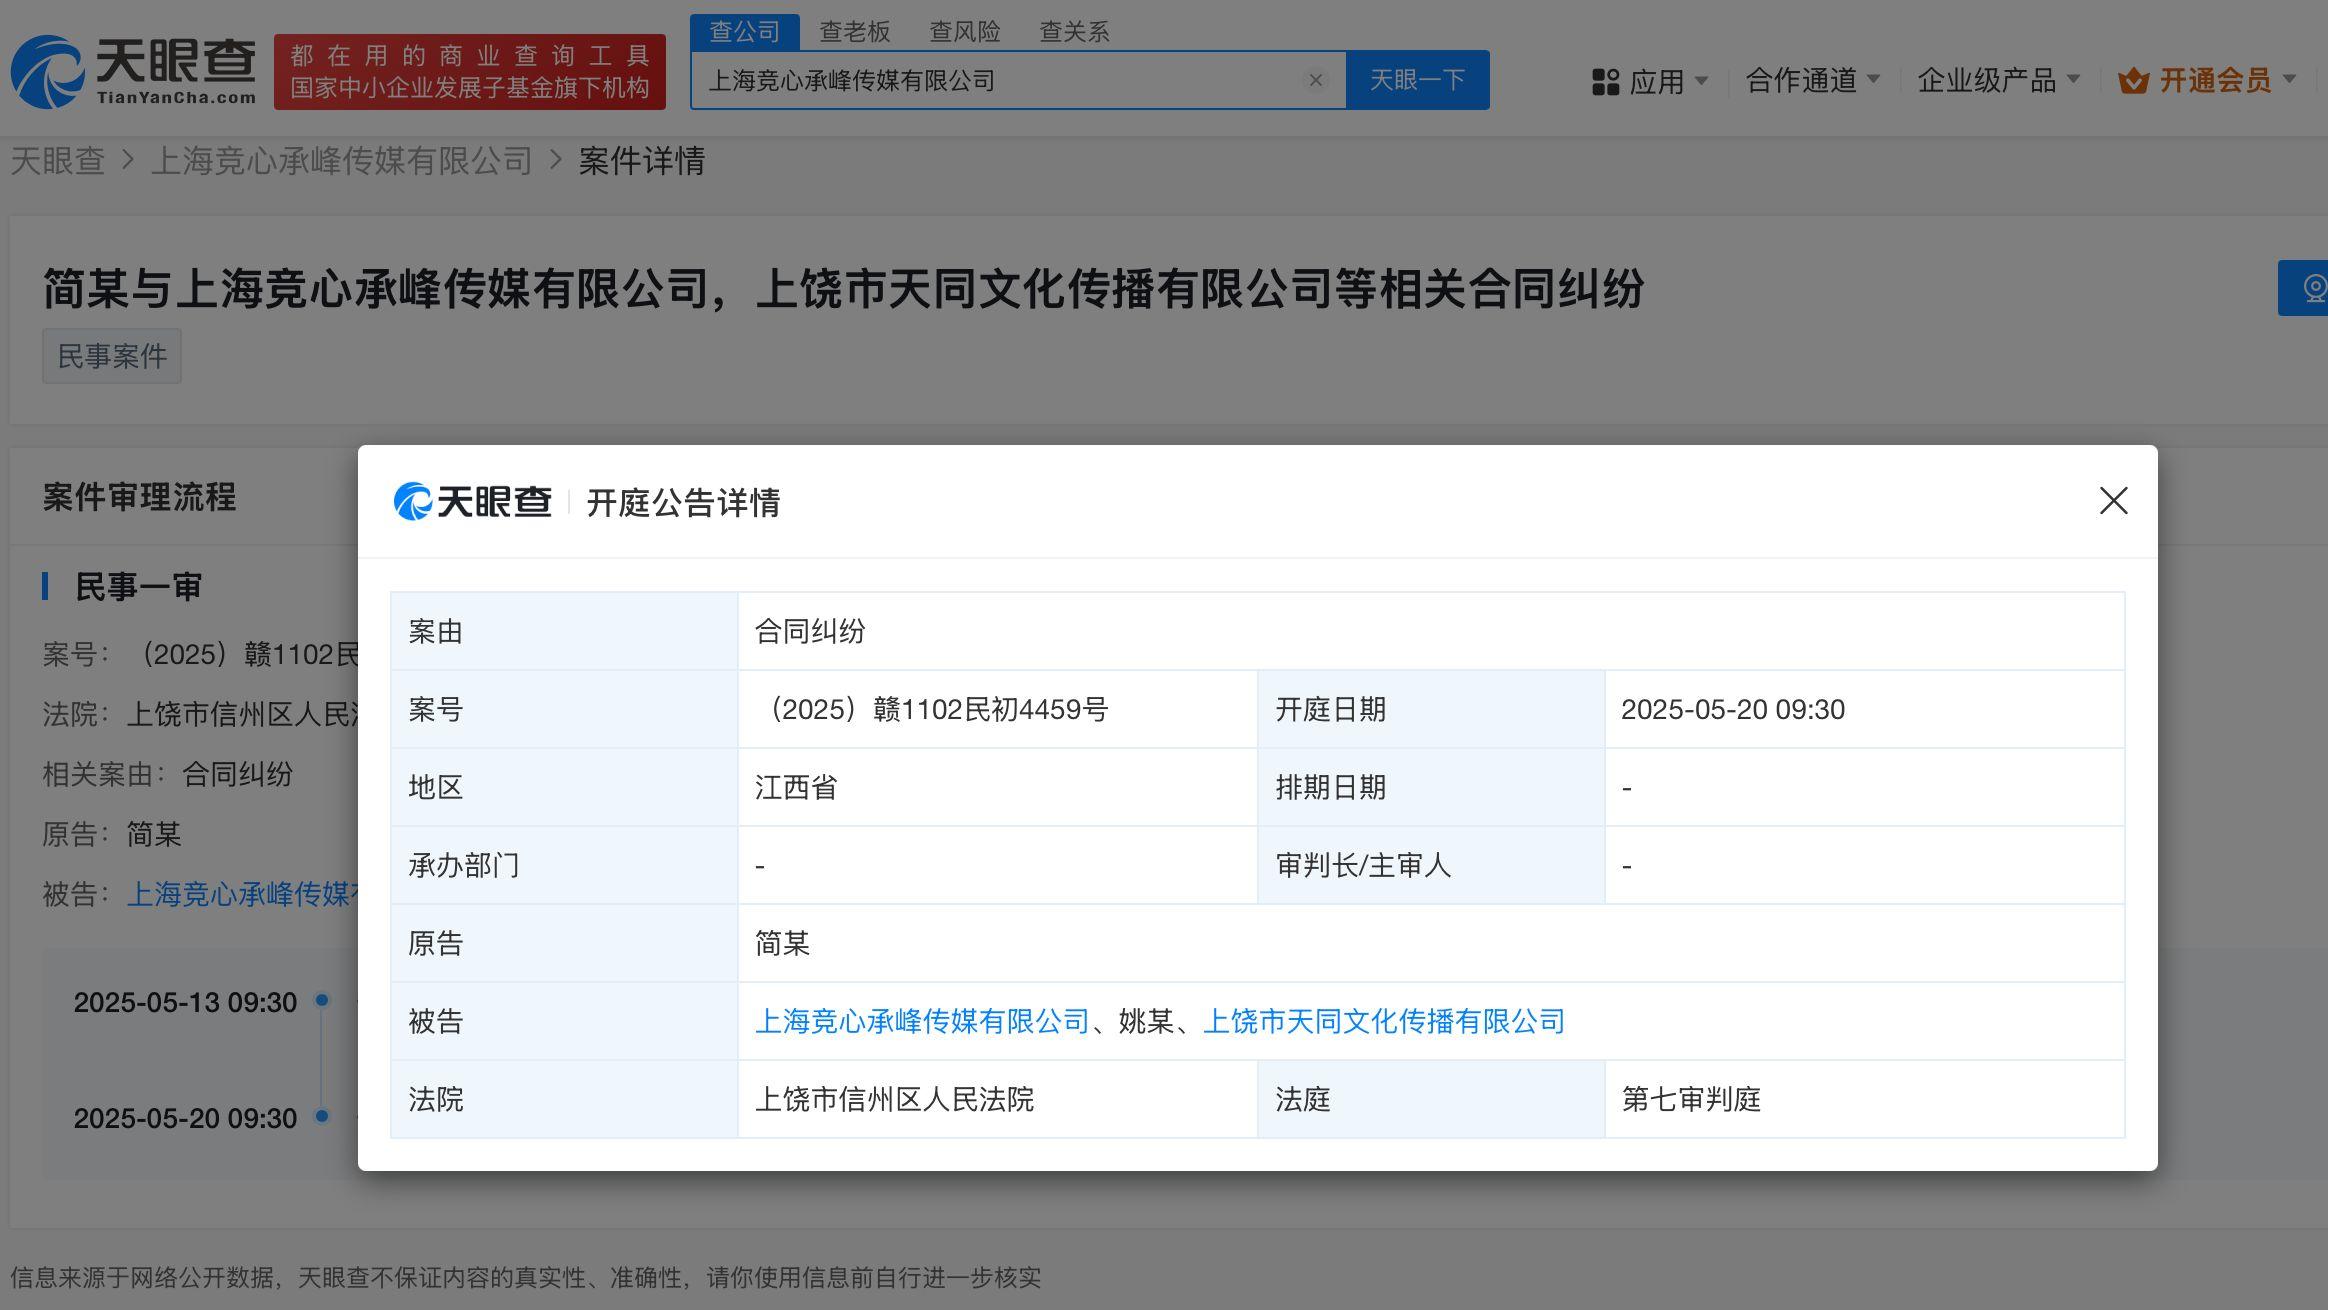Click the footer disclaimer 信息来源于网络公开数据
2328x1310 pixels.
526,1277
